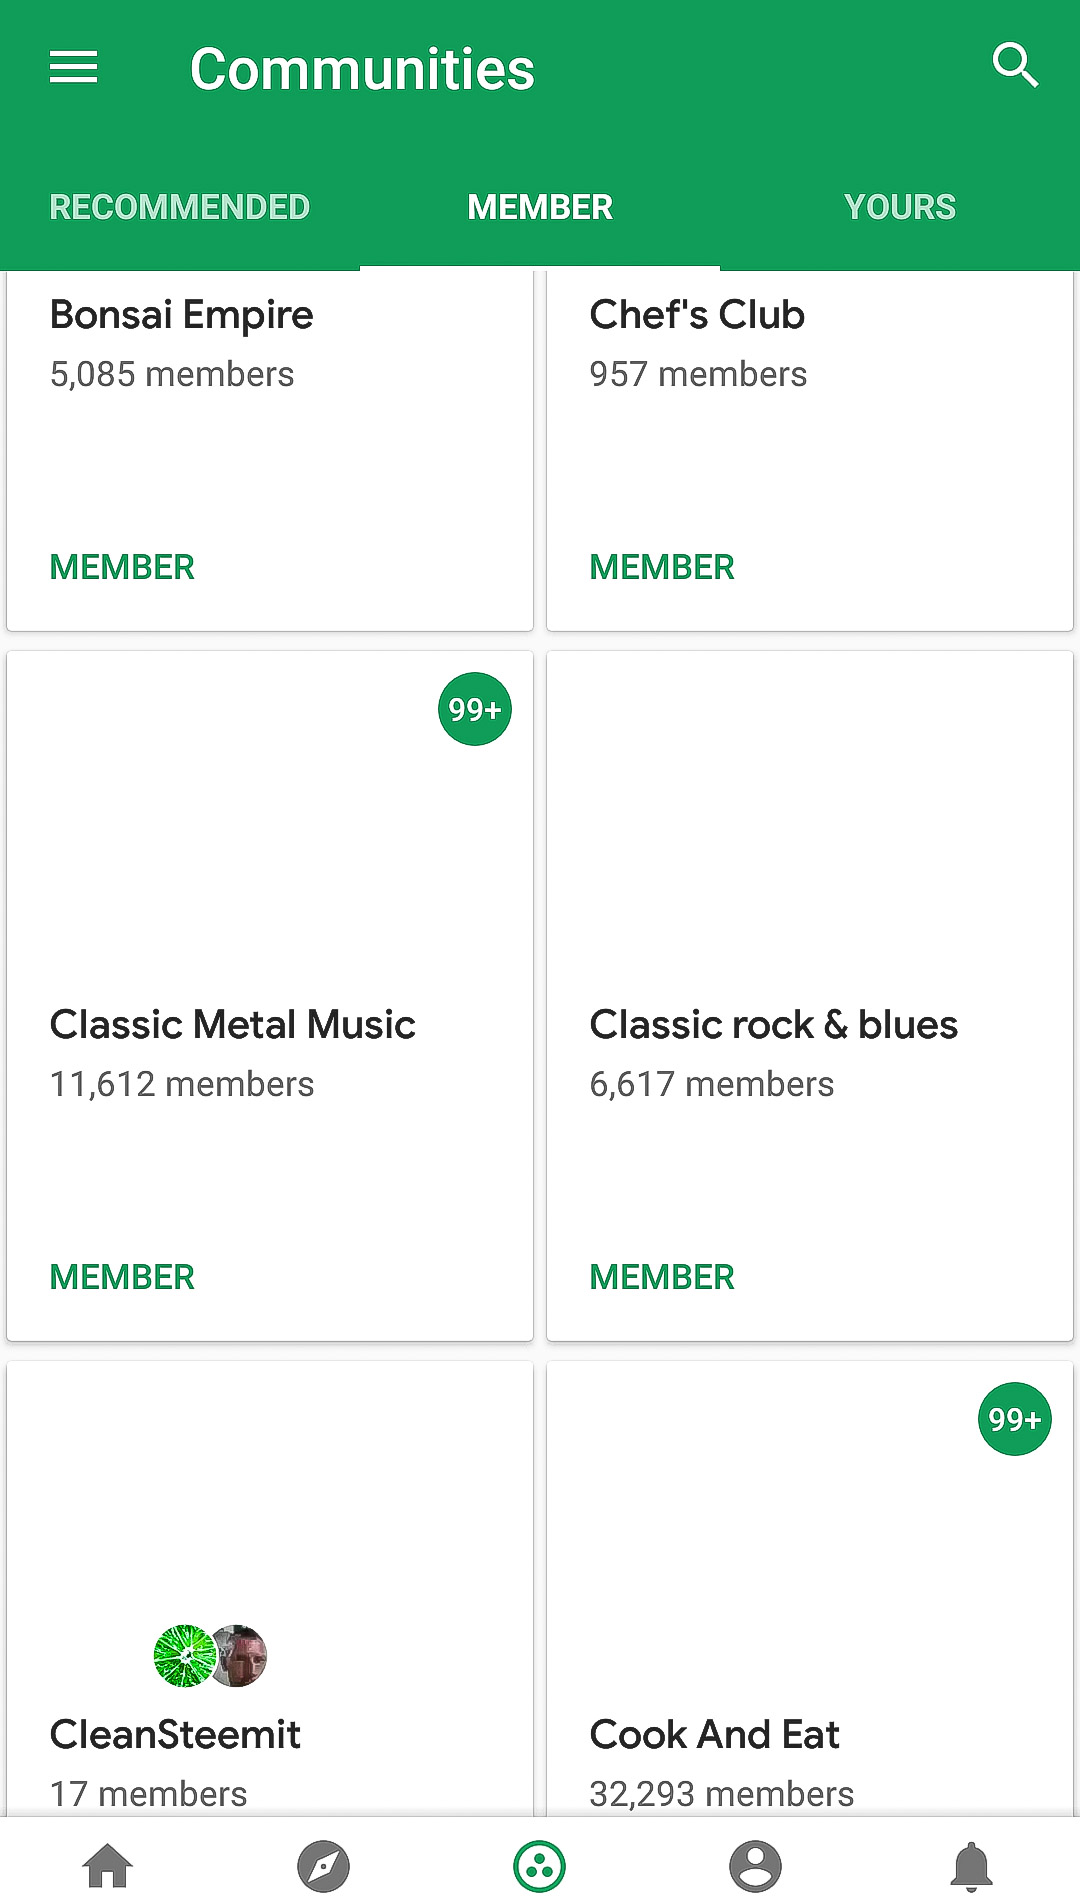
Task: Select the Member tab
Action: tap(540, 207)
